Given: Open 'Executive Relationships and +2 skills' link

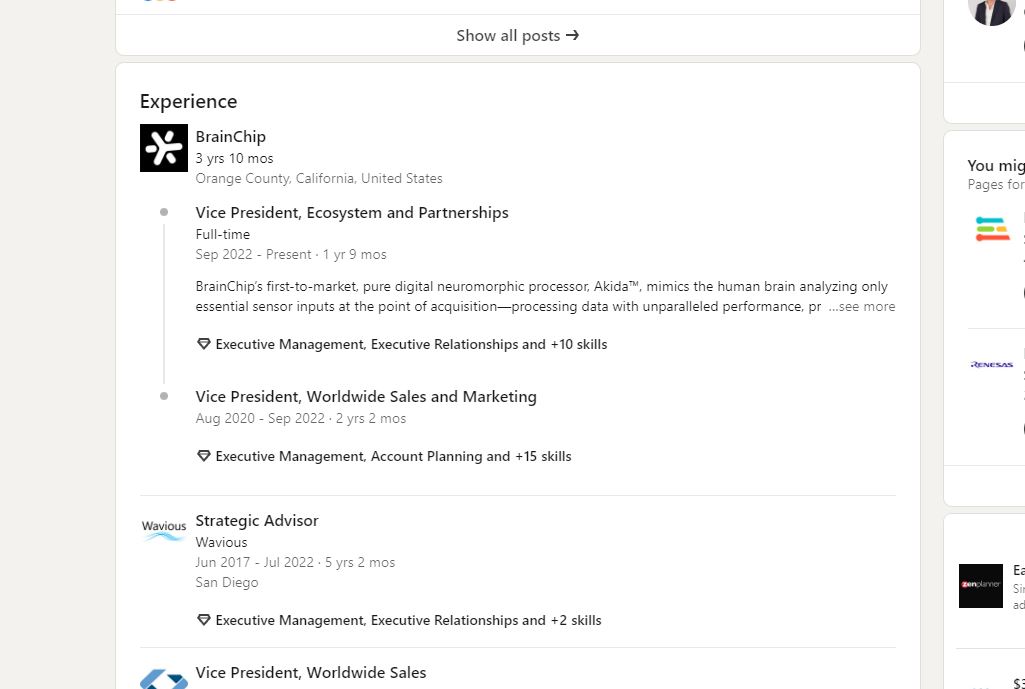Looking at the screenshot, I should (486, 620).
